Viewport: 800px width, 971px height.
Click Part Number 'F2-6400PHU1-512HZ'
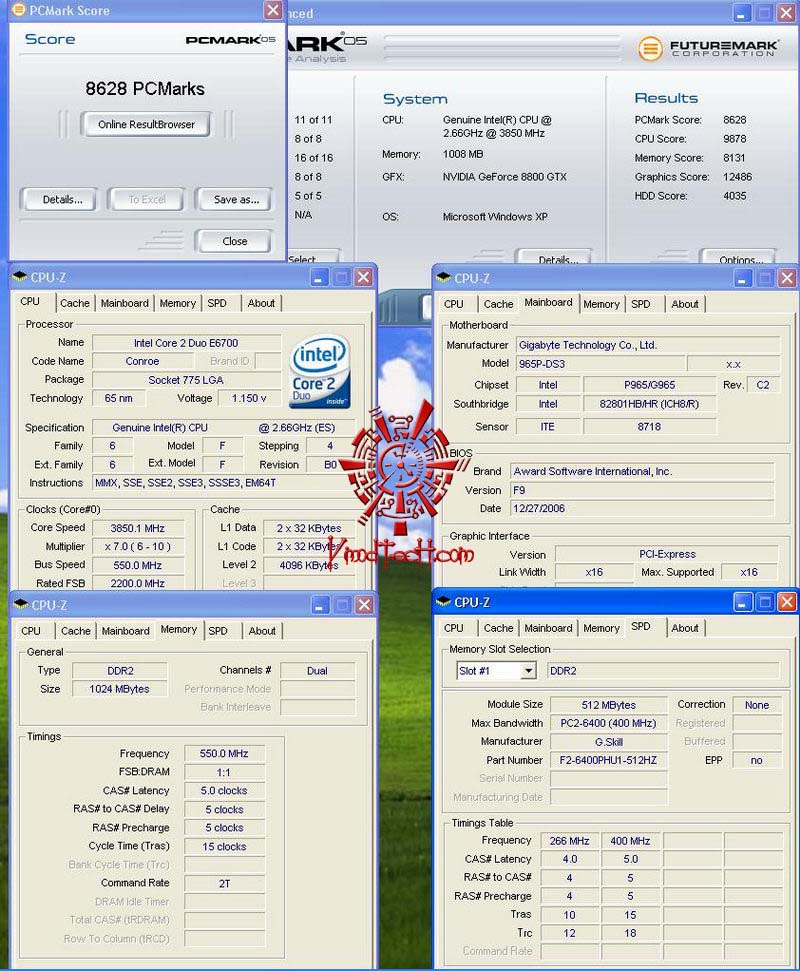tap(609, 760)
